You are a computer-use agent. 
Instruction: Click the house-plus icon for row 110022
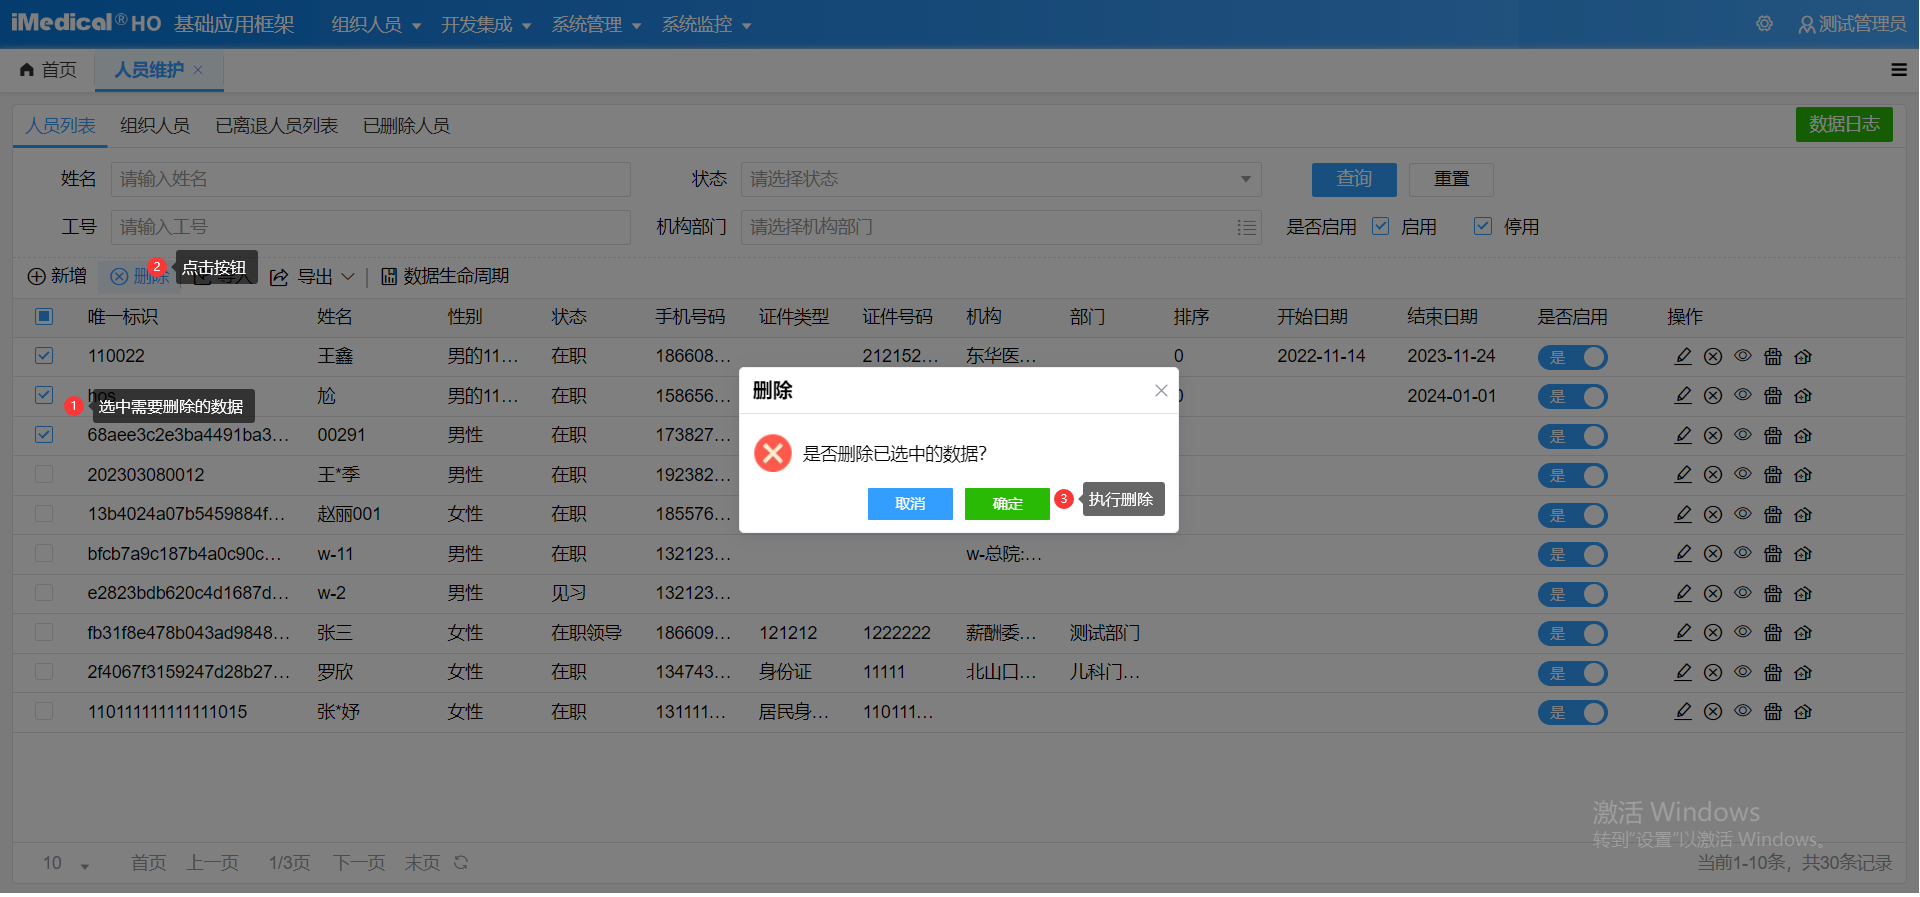[x=1803, y=356]
